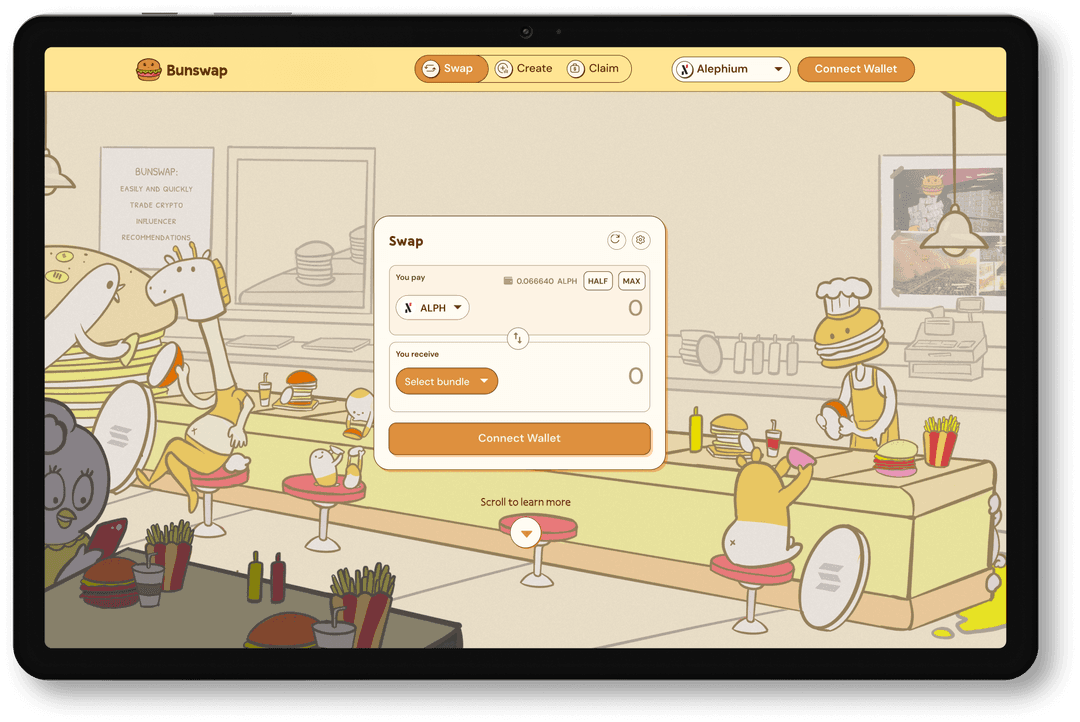The image size is (1080, 722).
Task: Click the ALPH token logo in You pay
Action: click(x=408, y=308)
